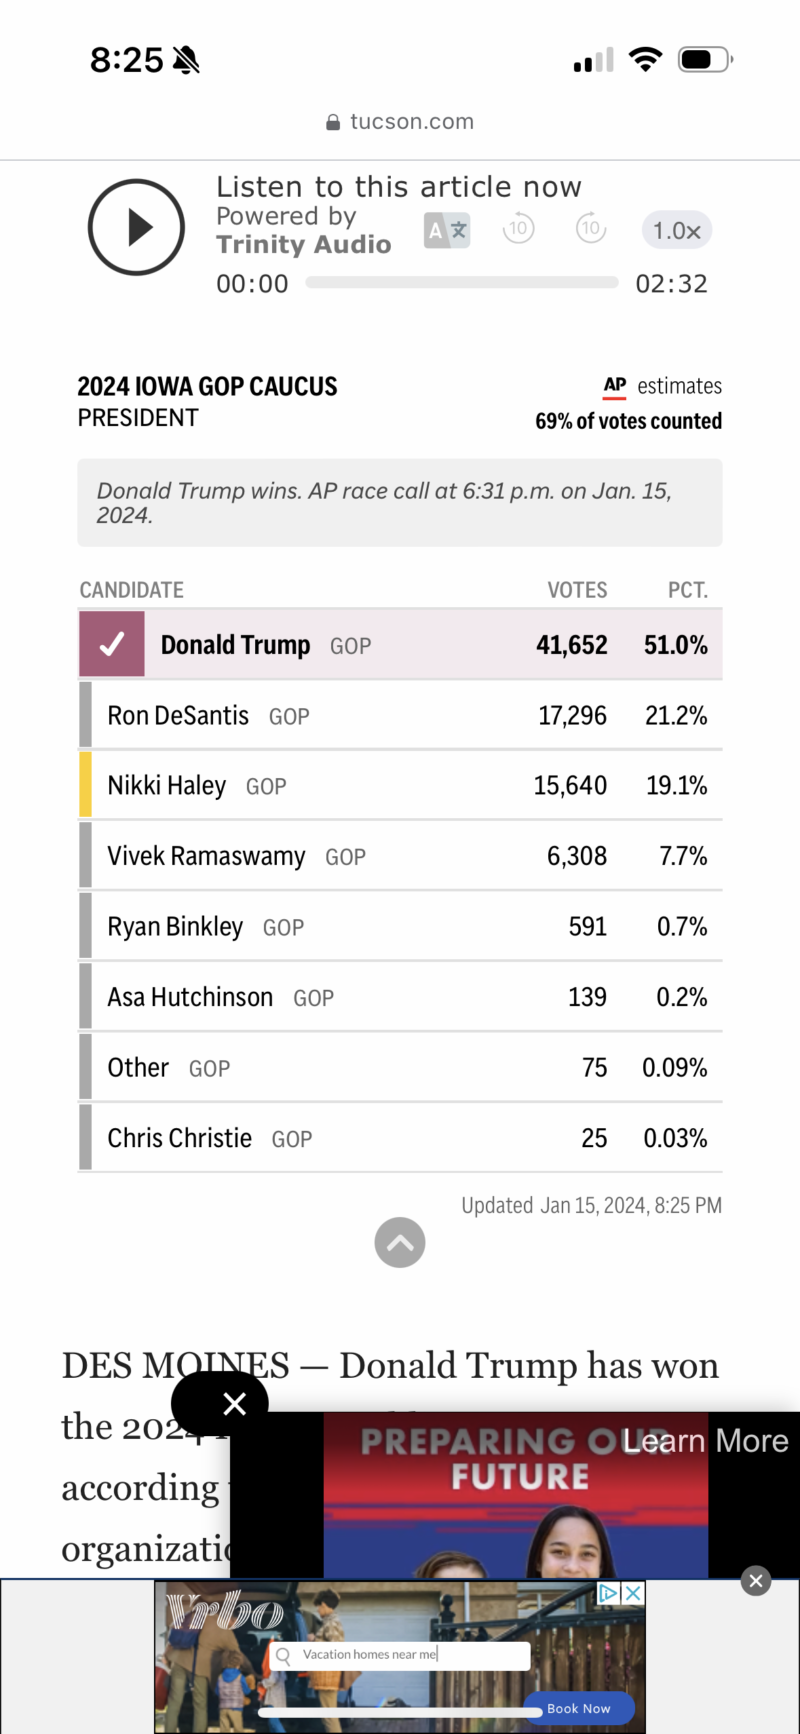The image size is (800, 1734).
Task: Rewind audio 10 seconds
Action: pos(518,229)
